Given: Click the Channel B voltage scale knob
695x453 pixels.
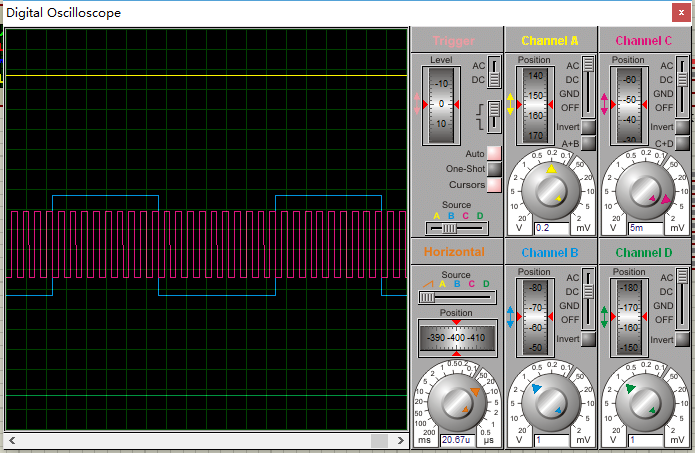Looking at the screenshot, I should click(x=551, y=402).
